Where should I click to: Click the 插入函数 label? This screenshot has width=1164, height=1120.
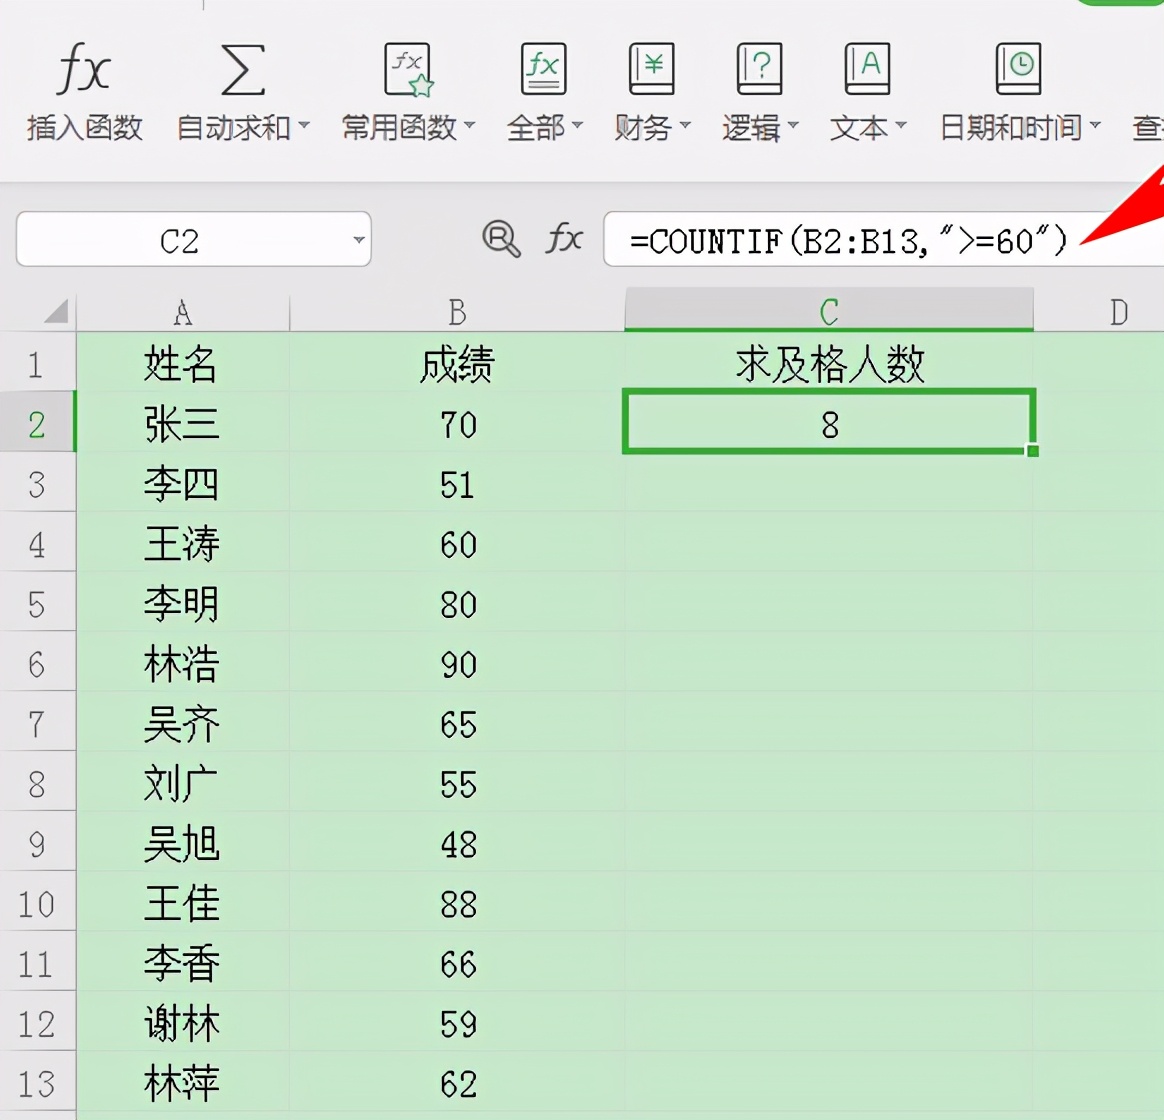coord(84,128)
